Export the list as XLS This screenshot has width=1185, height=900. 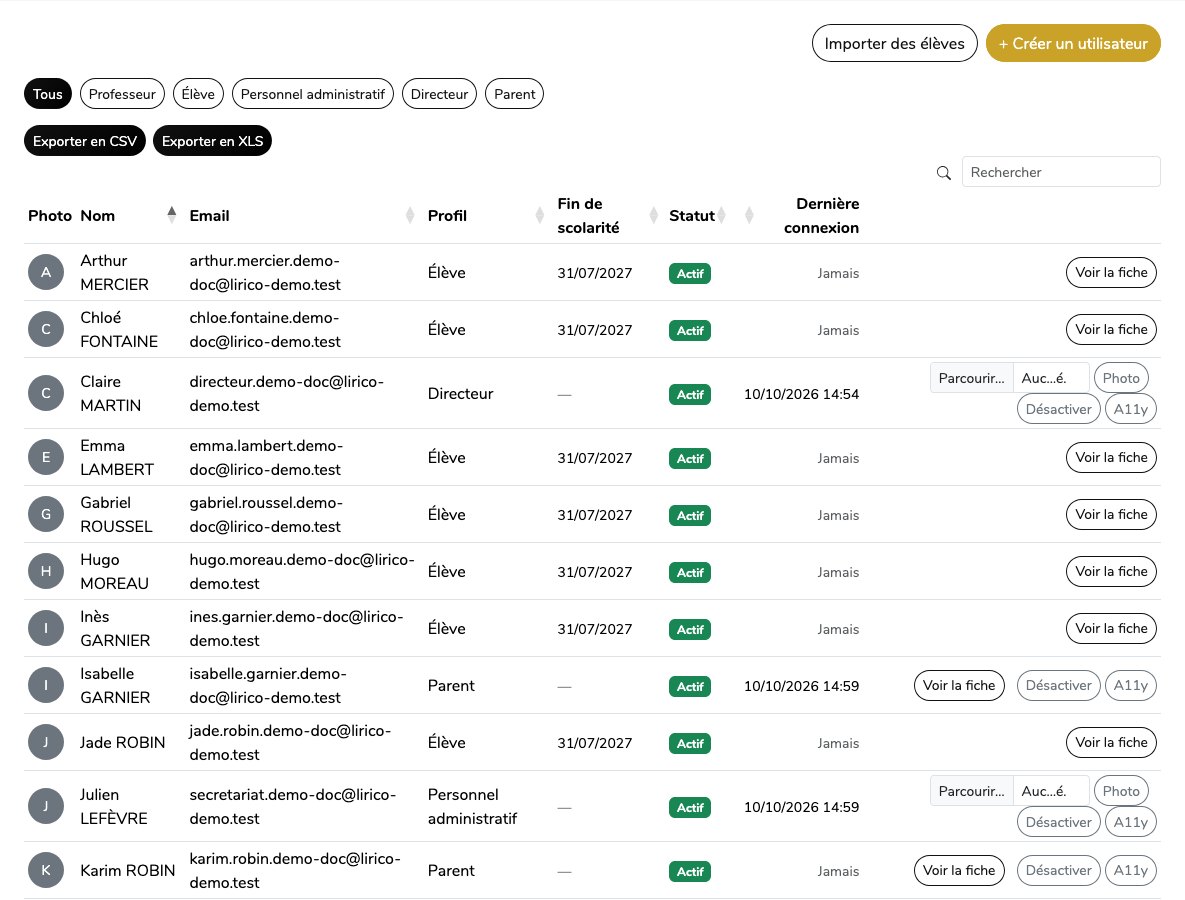pos(212,141)
